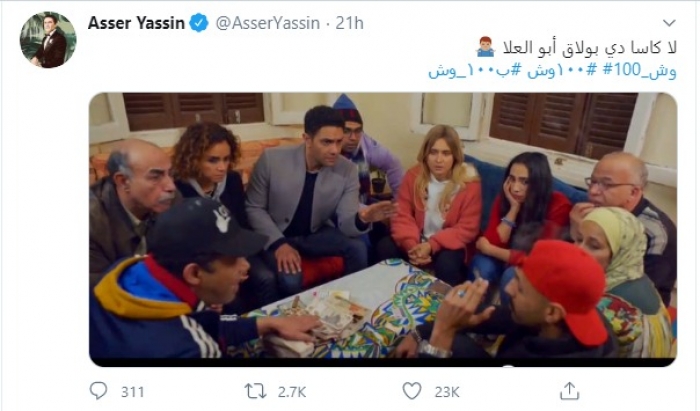Open the hashtag #ب١٠٠_وش
Screen dimensions: 700x411
pyautogui.click(x=475, y=71)
